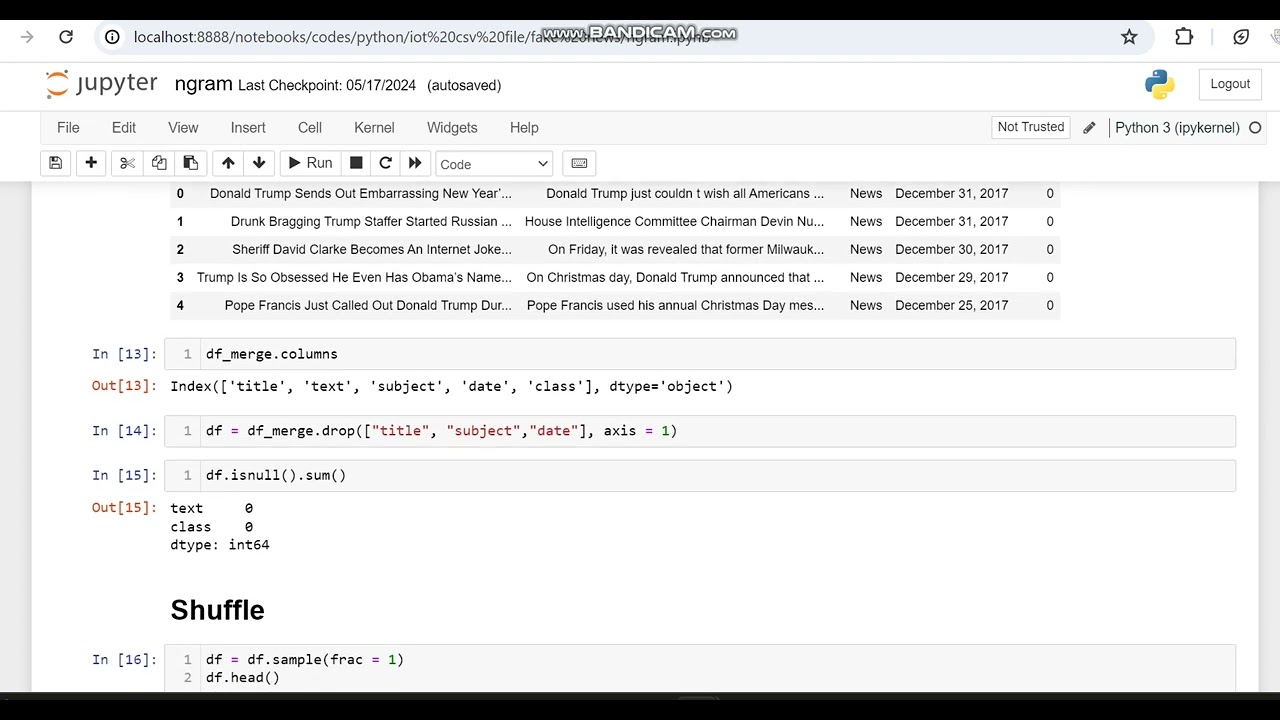Image resolution: width=1280 pixels, height=720 pixels.
Task: Click row 1 title 'Drunk Bragging Trump Staffer'
Action: pos(371,221)
